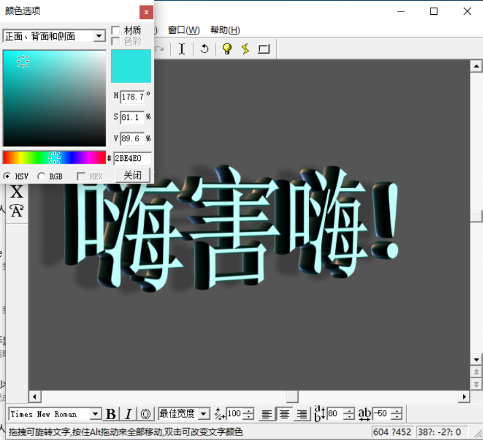This screenshot has width=483, height=440.
Task: Select the HSV radio button
Action: point(7,176)
